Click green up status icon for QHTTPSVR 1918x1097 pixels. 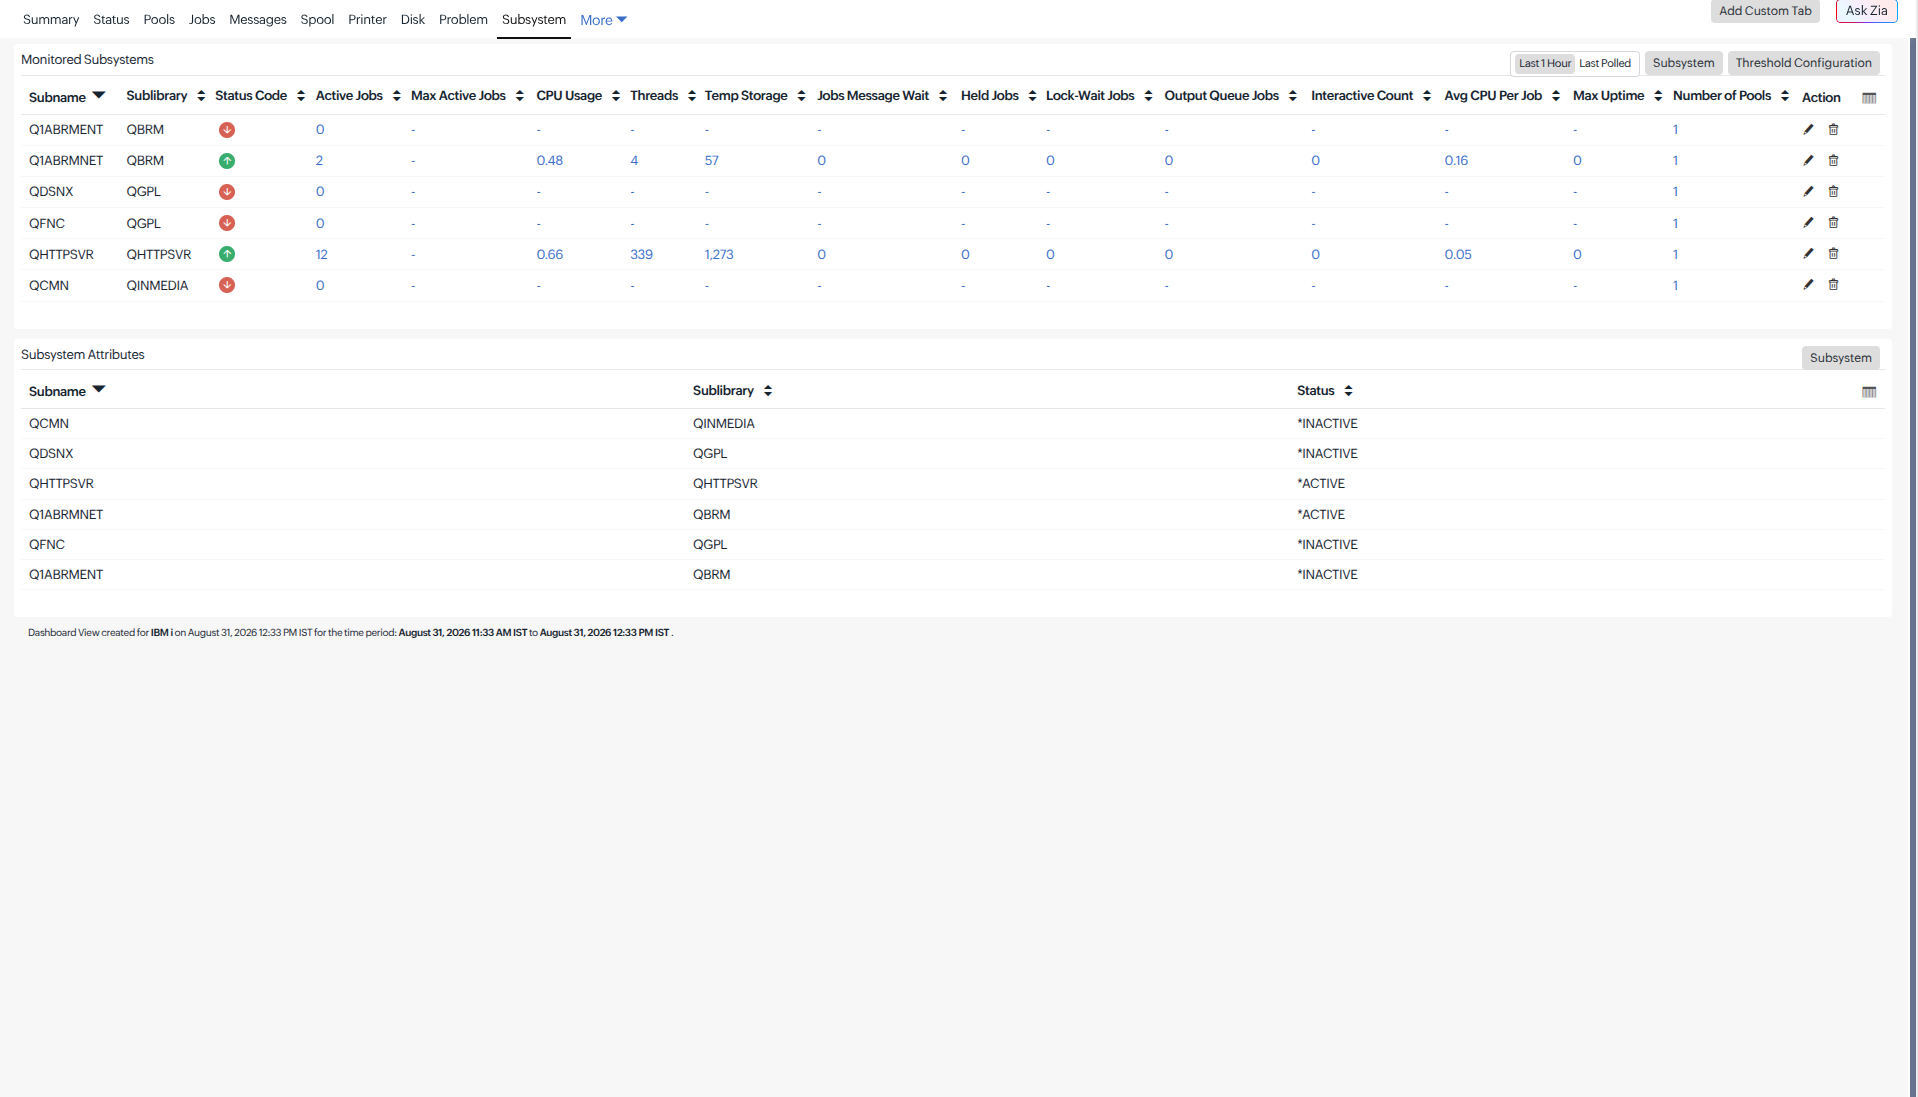tap(227, 254)
